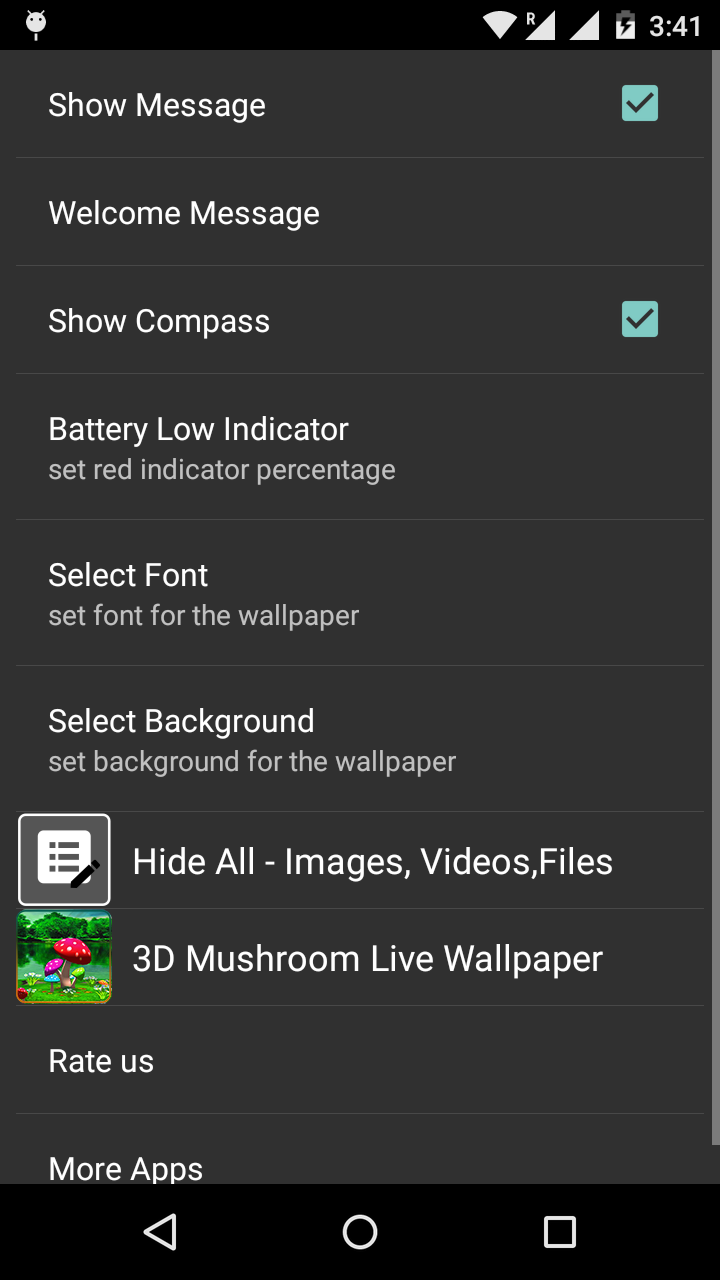The width and height of the screenshot is (720, 1280).
Task: Tap the Show Message label
Action: coord(157,105)
